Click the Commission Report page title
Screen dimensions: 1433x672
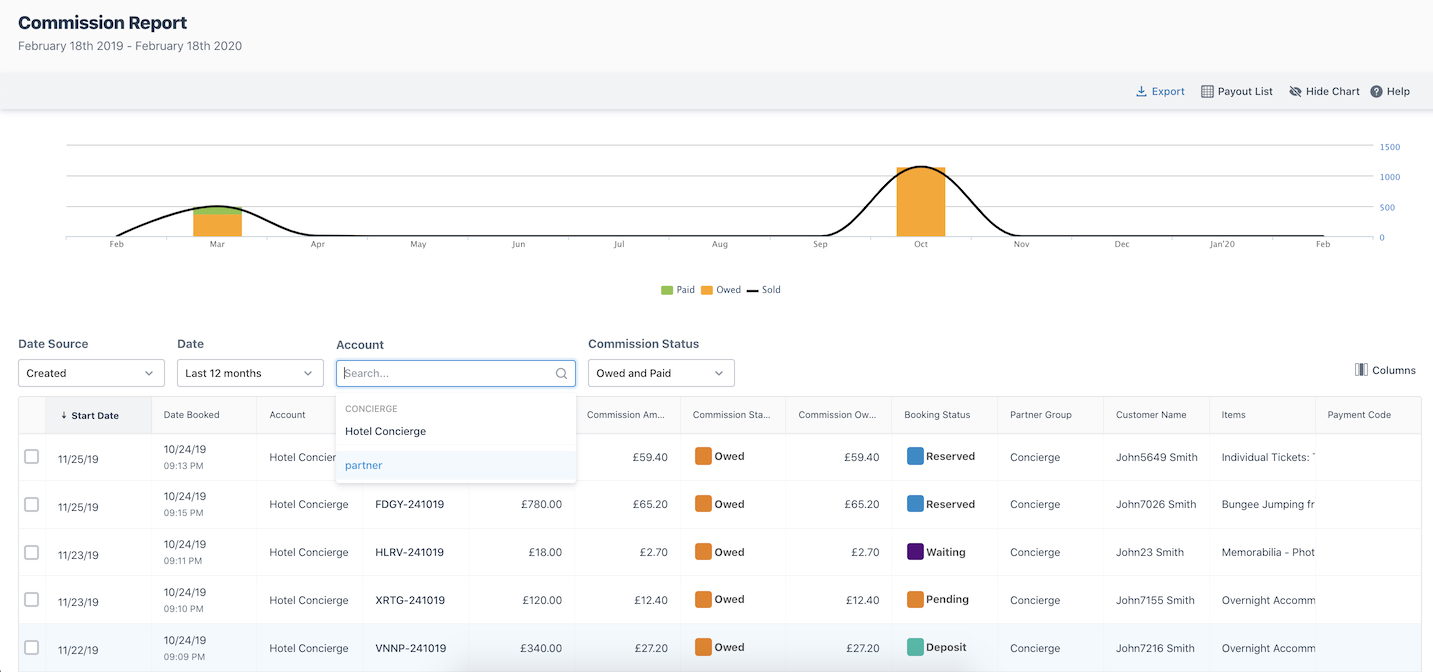[102, 23]
